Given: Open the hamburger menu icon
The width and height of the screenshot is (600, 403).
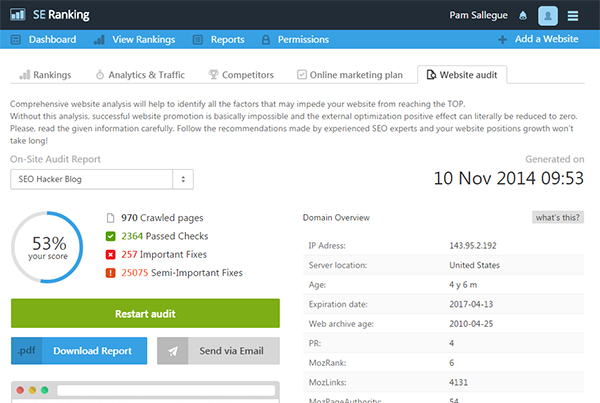Looking at the screenshot, I should click(x=573, y=15).
